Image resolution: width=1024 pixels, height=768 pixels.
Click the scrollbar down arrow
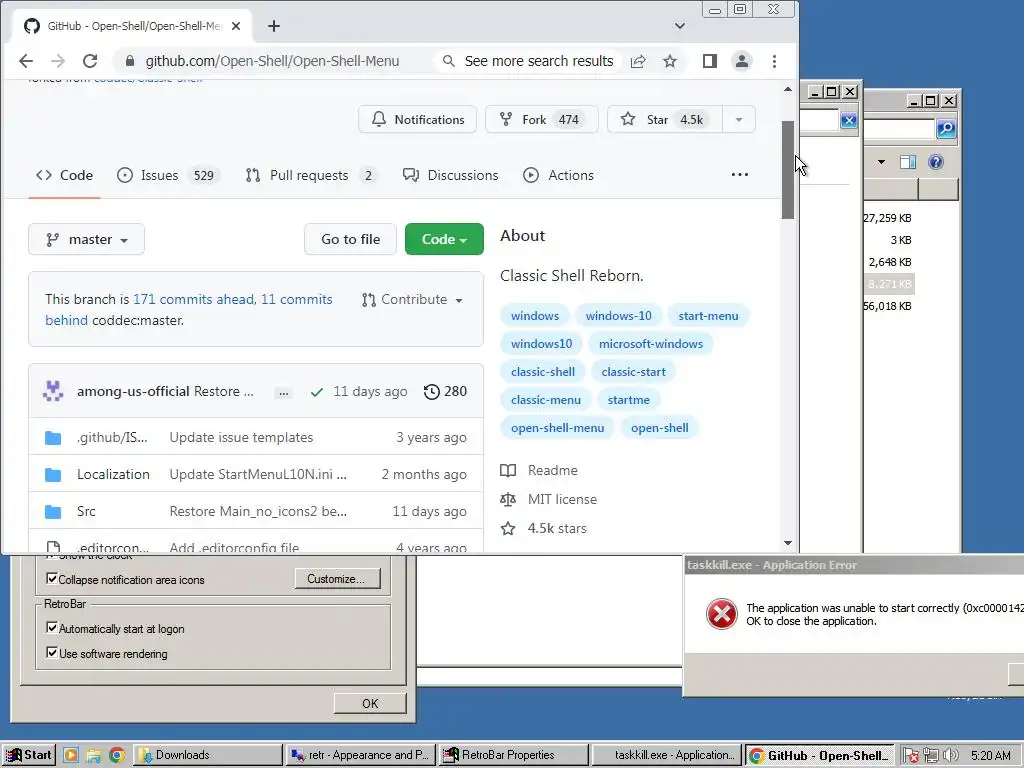(788, 543)
